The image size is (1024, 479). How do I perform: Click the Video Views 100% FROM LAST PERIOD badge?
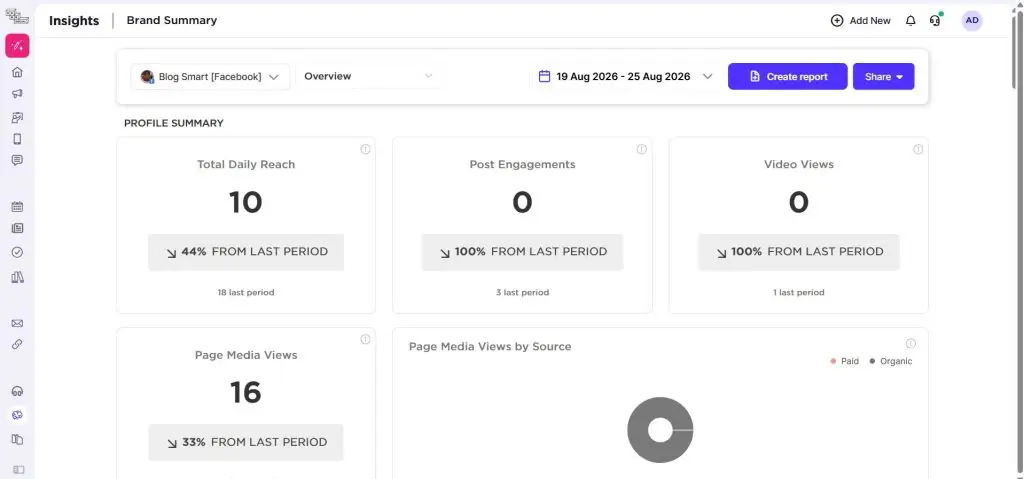799,252
